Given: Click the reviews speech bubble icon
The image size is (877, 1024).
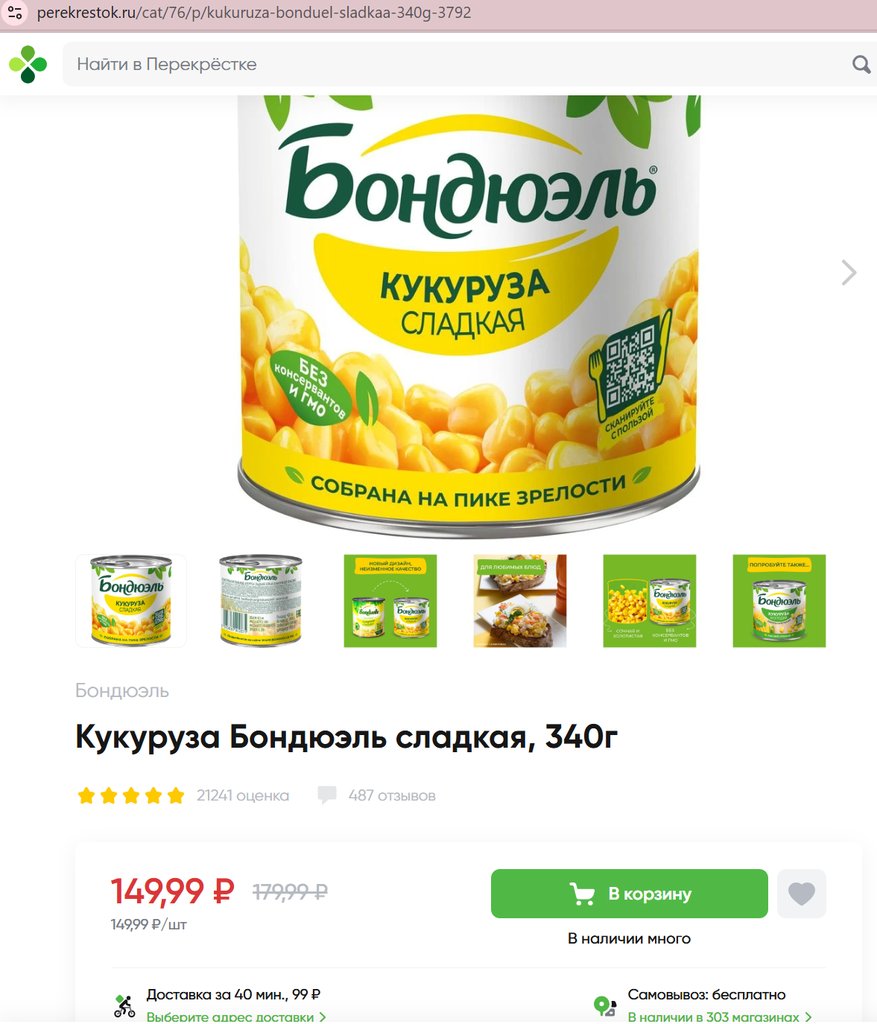Looking at the screenshot, I should click(327, 795).
